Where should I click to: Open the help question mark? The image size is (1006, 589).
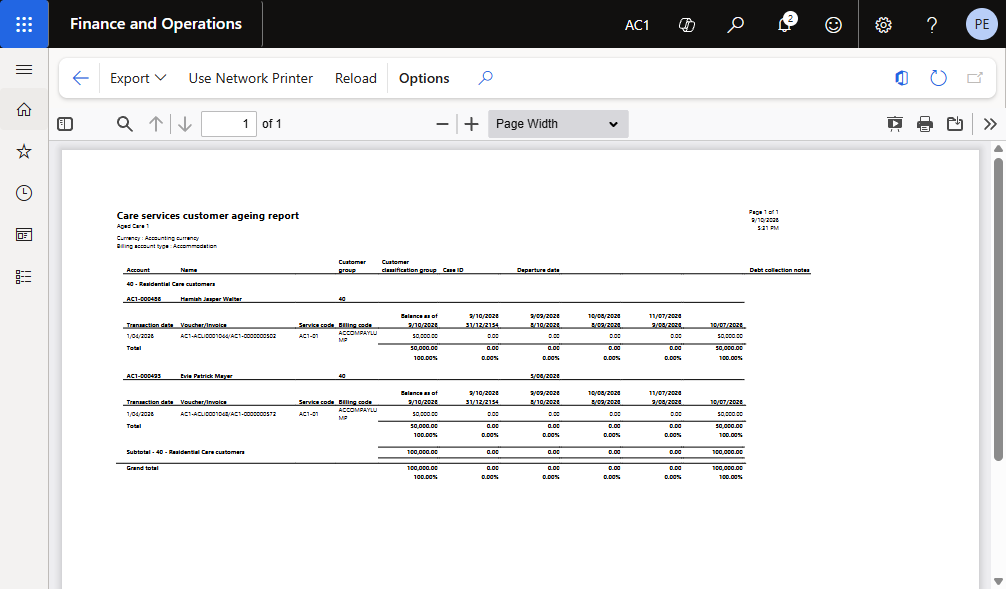[932, 24]
